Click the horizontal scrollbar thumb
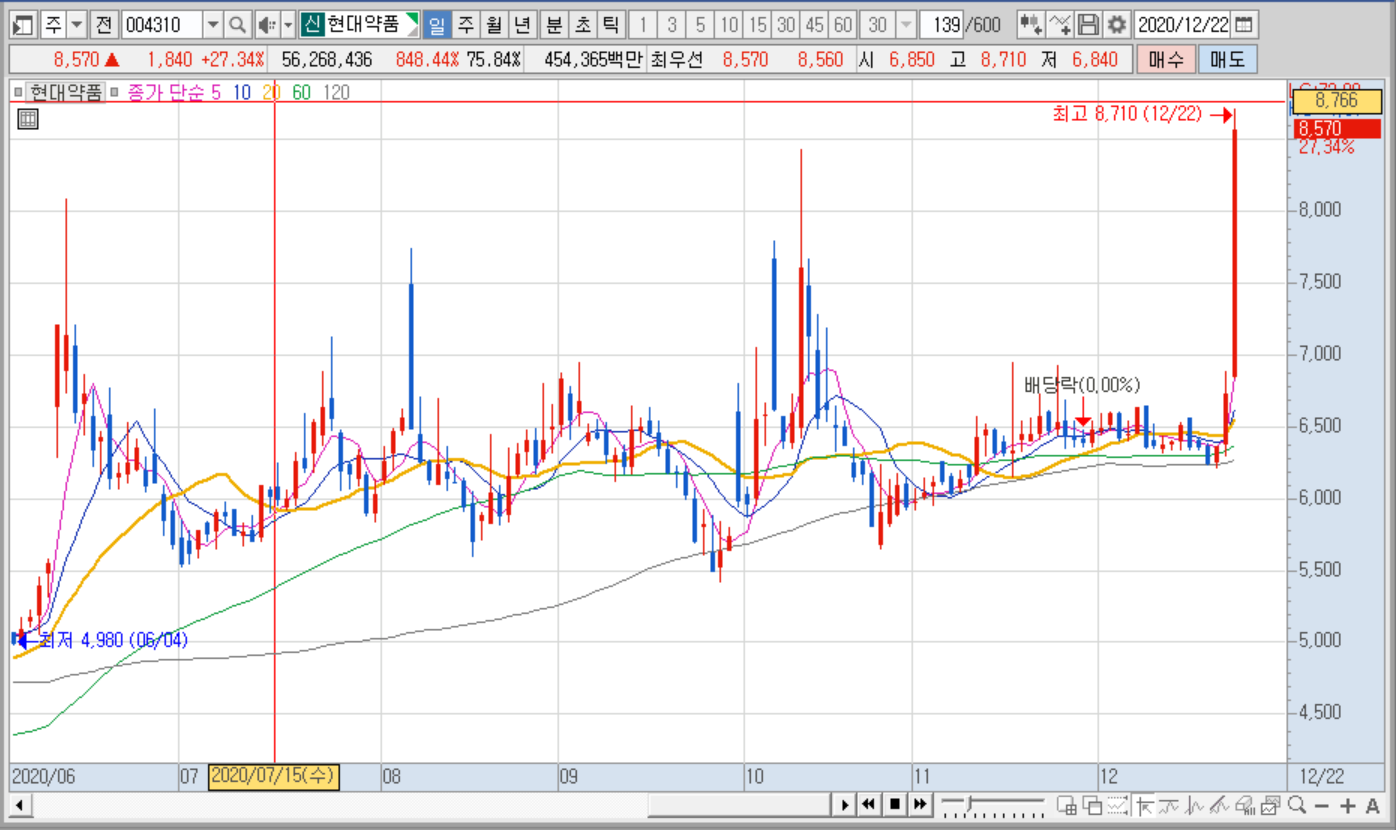Screen dimensions: 1396x830 [x=740, y=805]
